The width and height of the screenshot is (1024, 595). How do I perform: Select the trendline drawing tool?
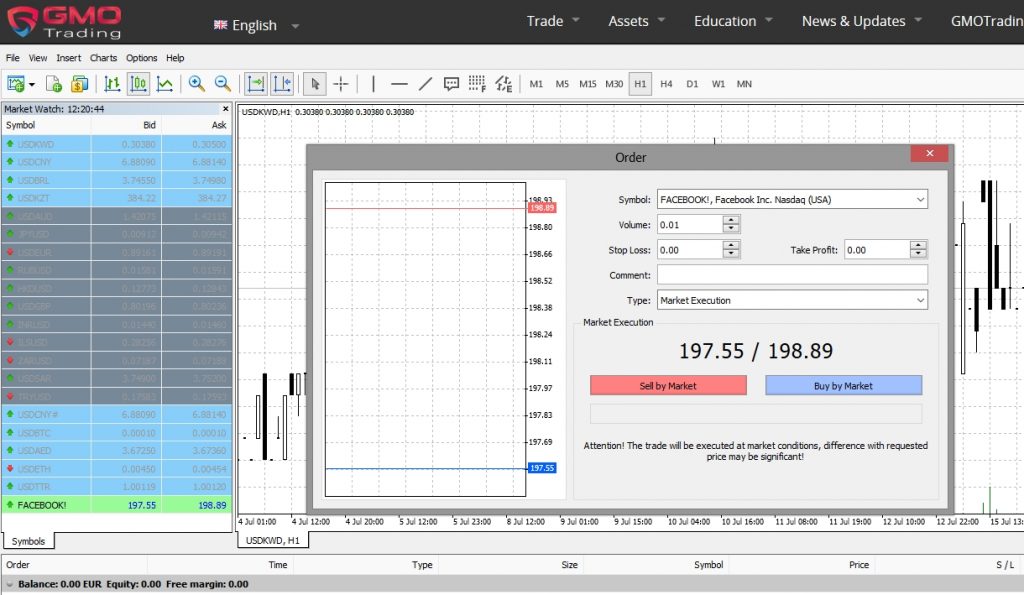point(425,84)
